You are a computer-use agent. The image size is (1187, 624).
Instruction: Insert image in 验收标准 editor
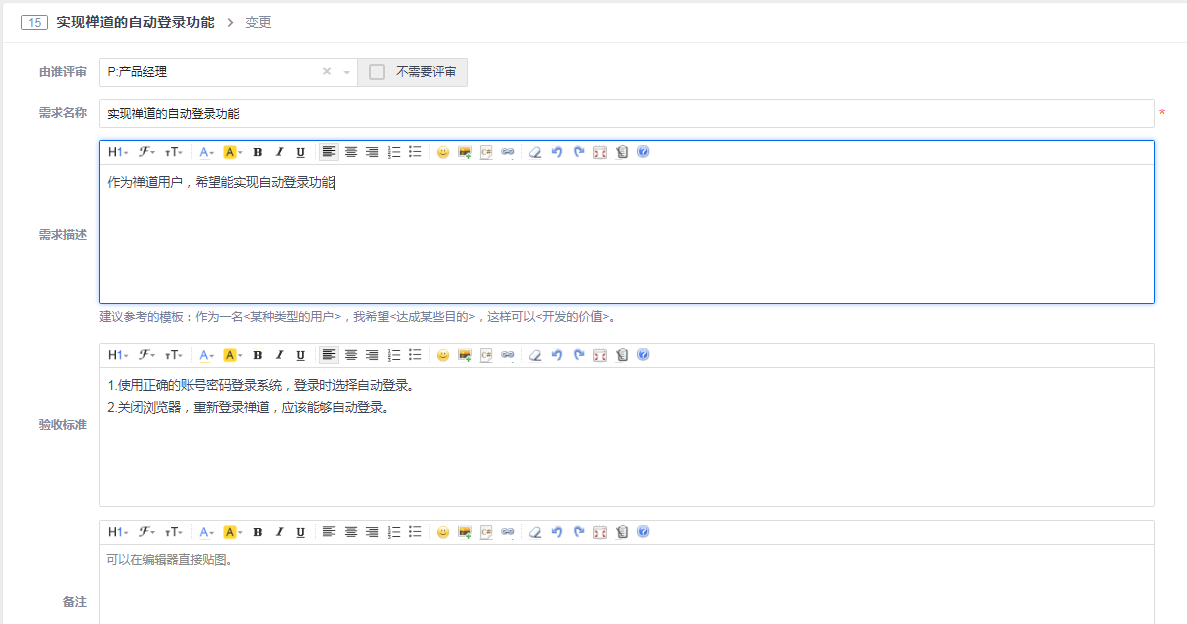click(x=465, y=355)
